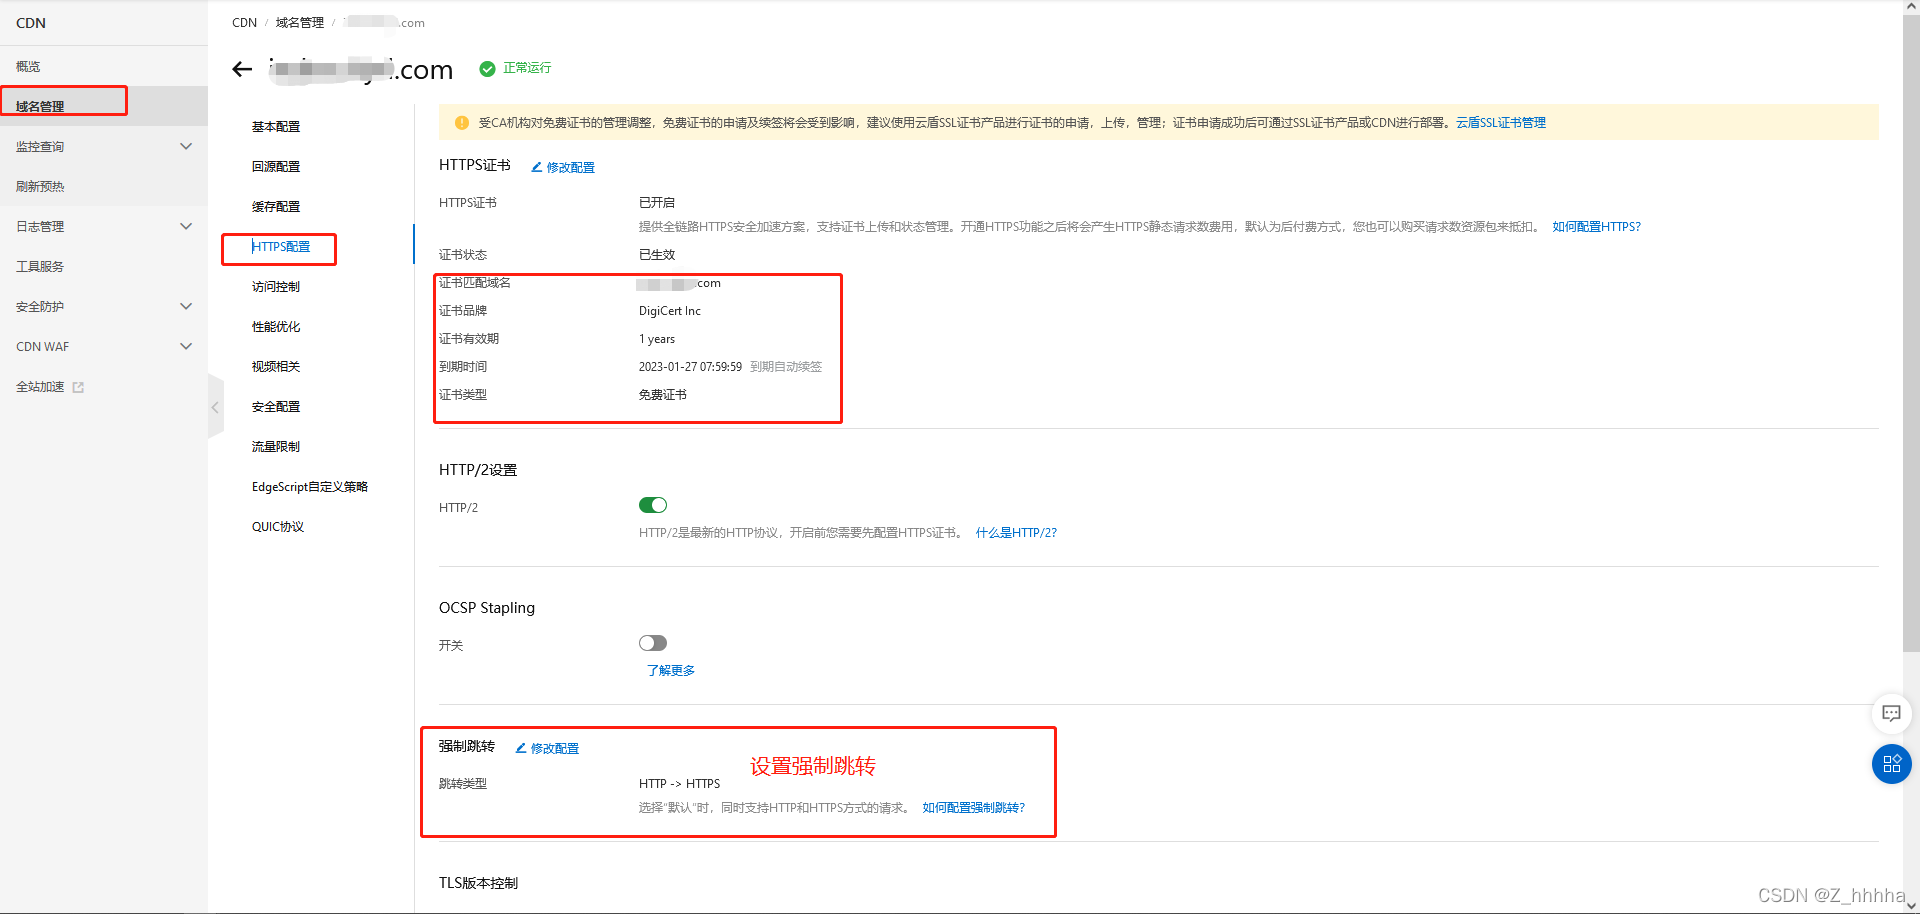This screenshot has height=914, width=1920.
Task: Expand the 监控查询 sidebar section
Action: tap(186, 146)
